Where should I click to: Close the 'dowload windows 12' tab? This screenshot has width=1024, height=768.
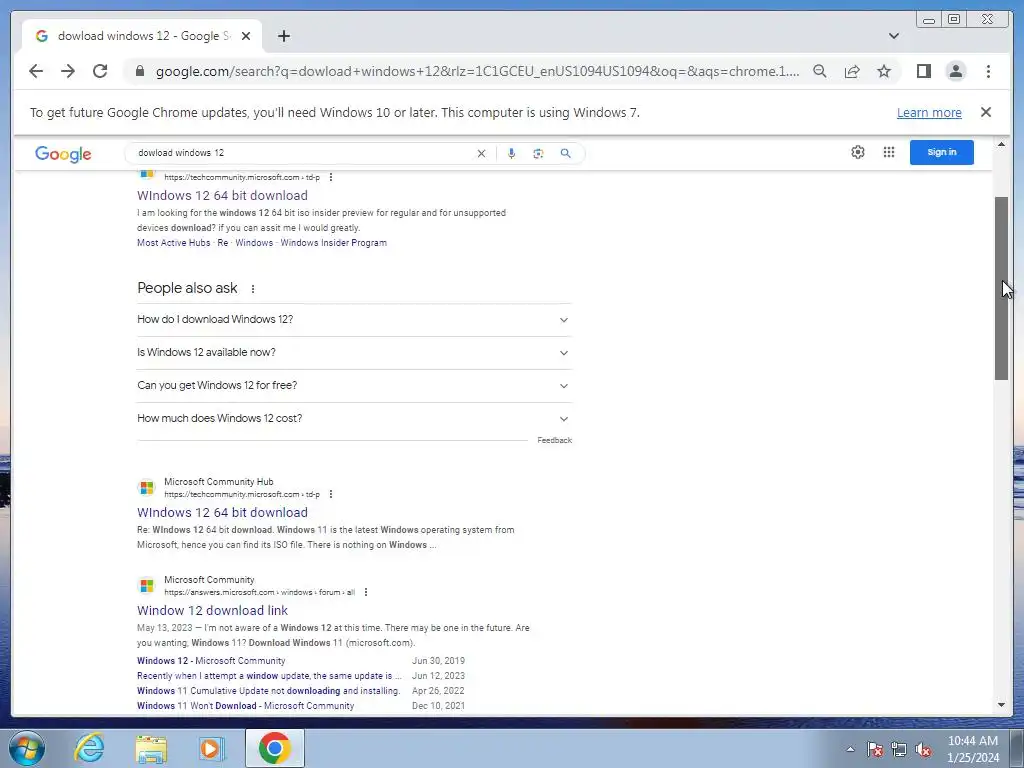pyautogui.click(x=246, y=36)
